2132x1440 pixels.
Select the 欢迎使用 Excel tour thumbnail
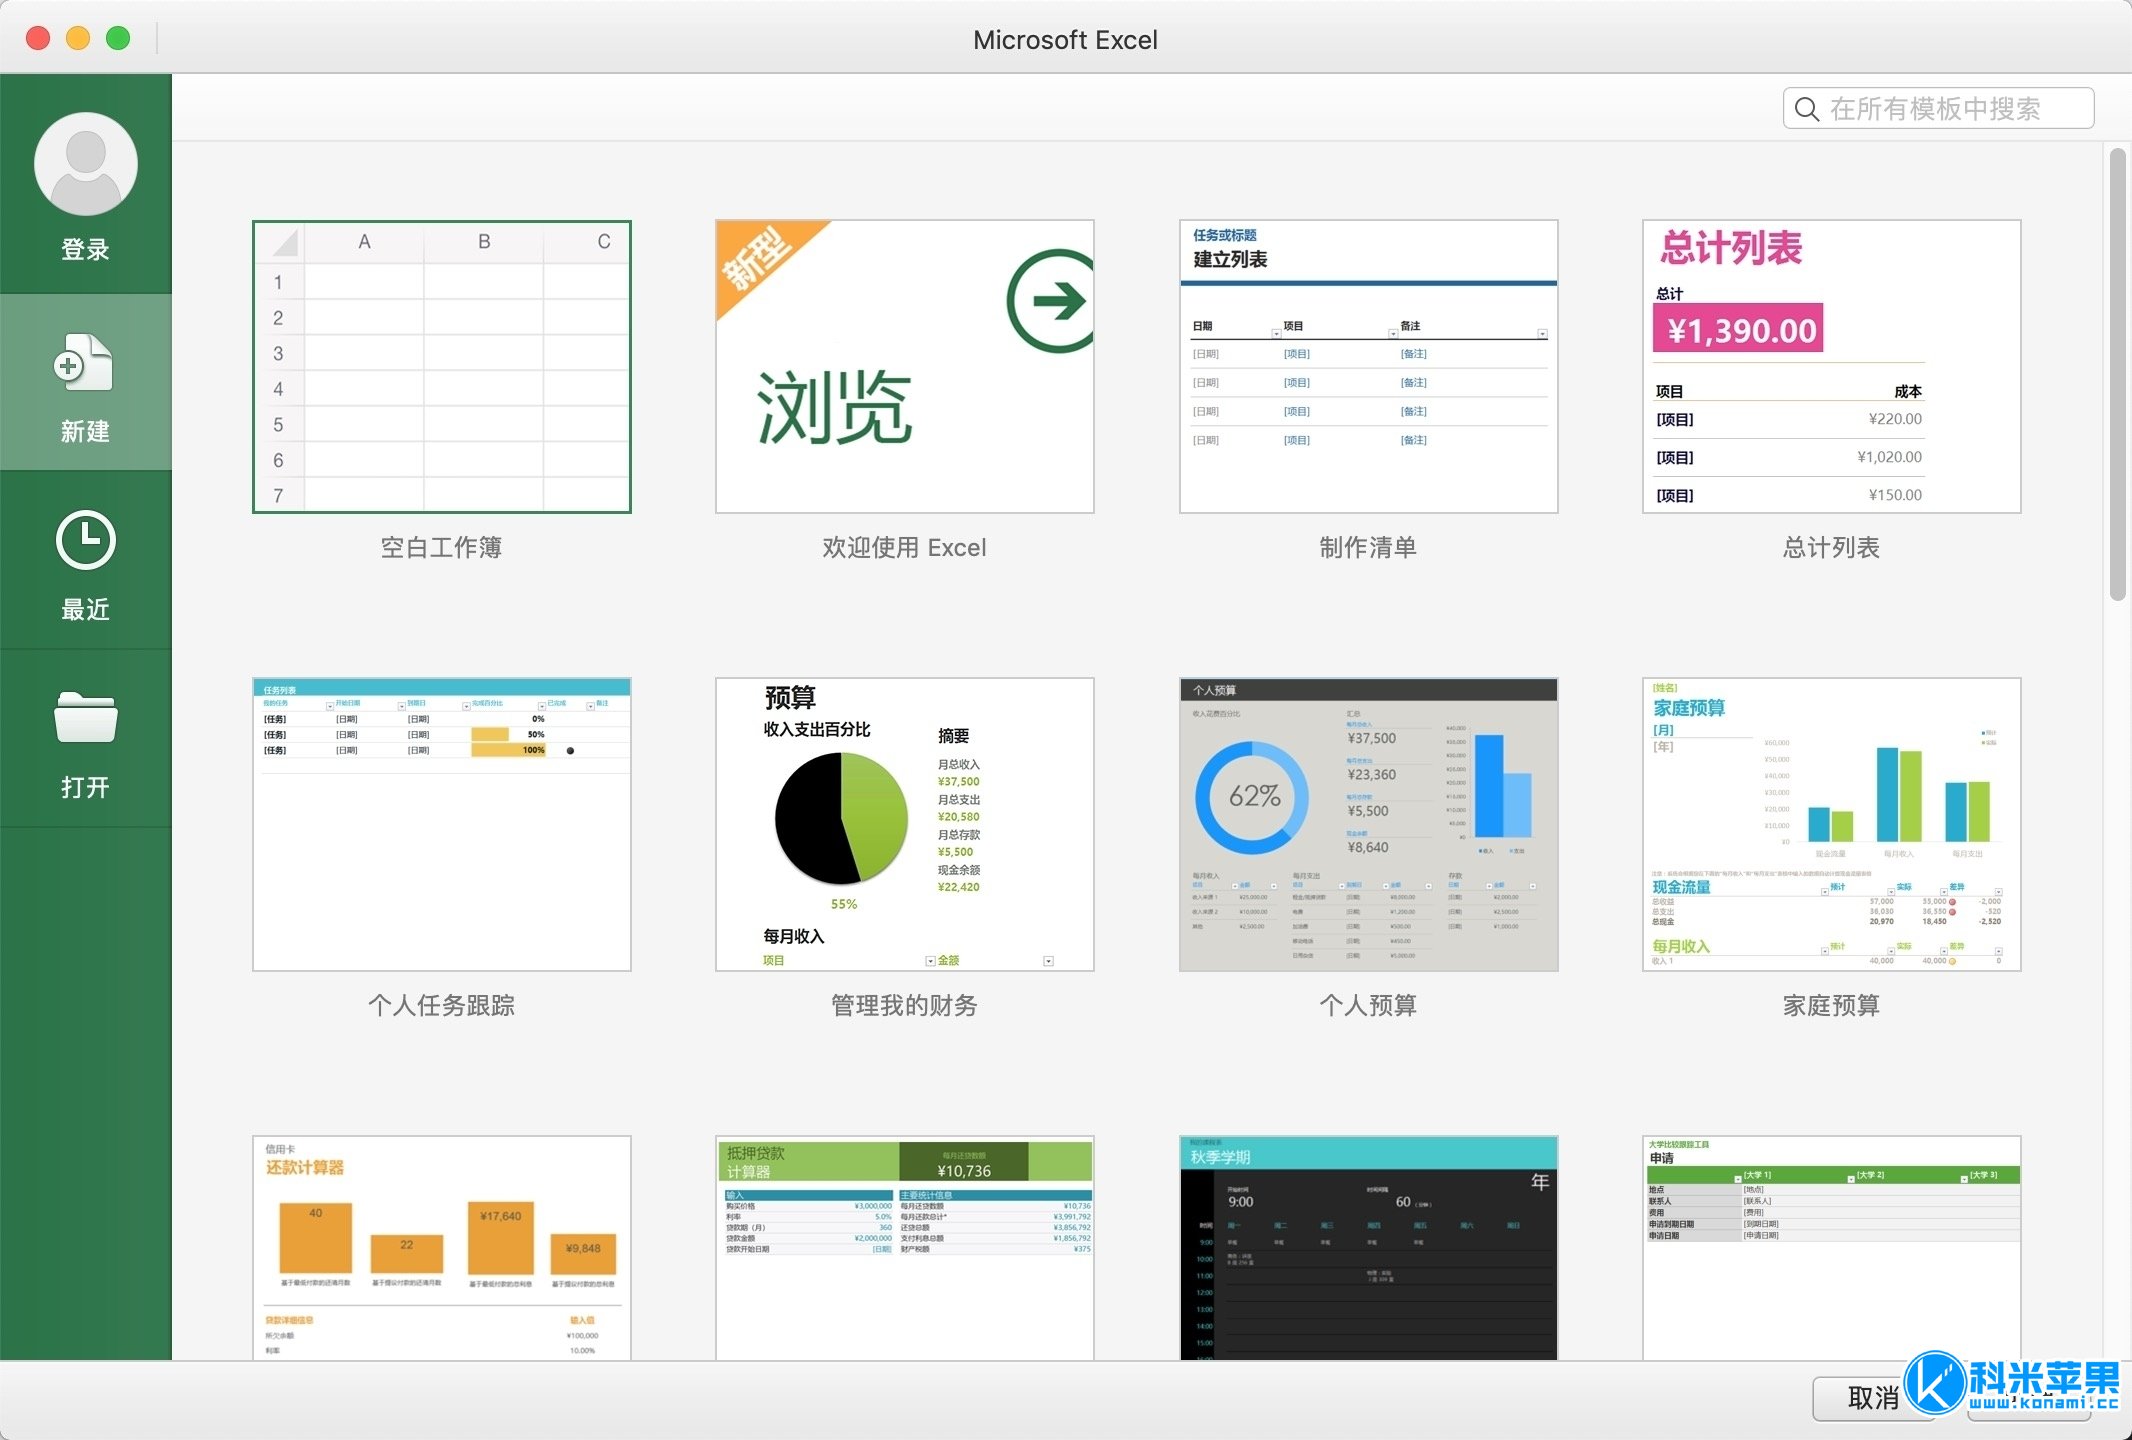(905, 367)
